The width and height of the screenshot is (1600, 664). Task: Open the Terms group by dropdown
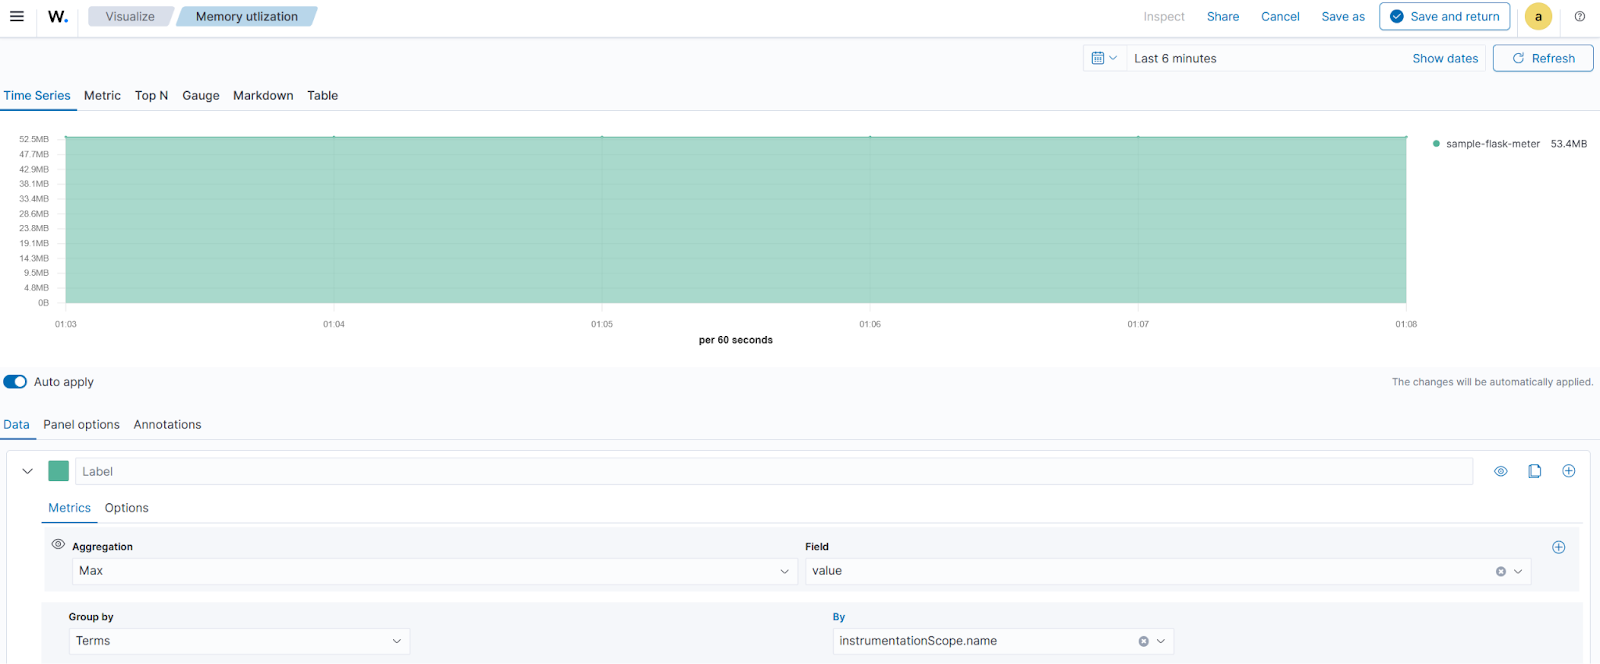pyautogui.click(x=239, y=641)
